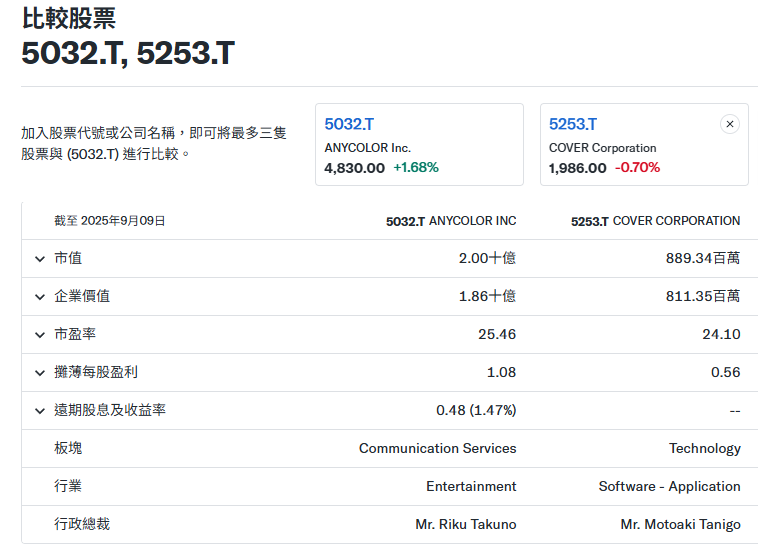Click the 1,986.00 price of COVER
The image size is (758, 549).
tap(577, 168)
